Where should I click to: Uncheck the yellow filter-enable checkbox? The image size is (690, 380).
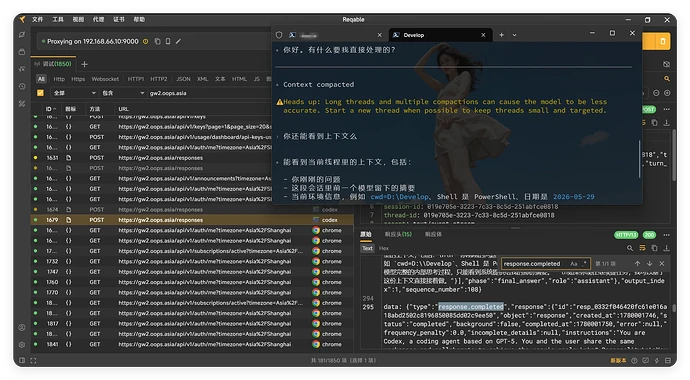[40, 93]
